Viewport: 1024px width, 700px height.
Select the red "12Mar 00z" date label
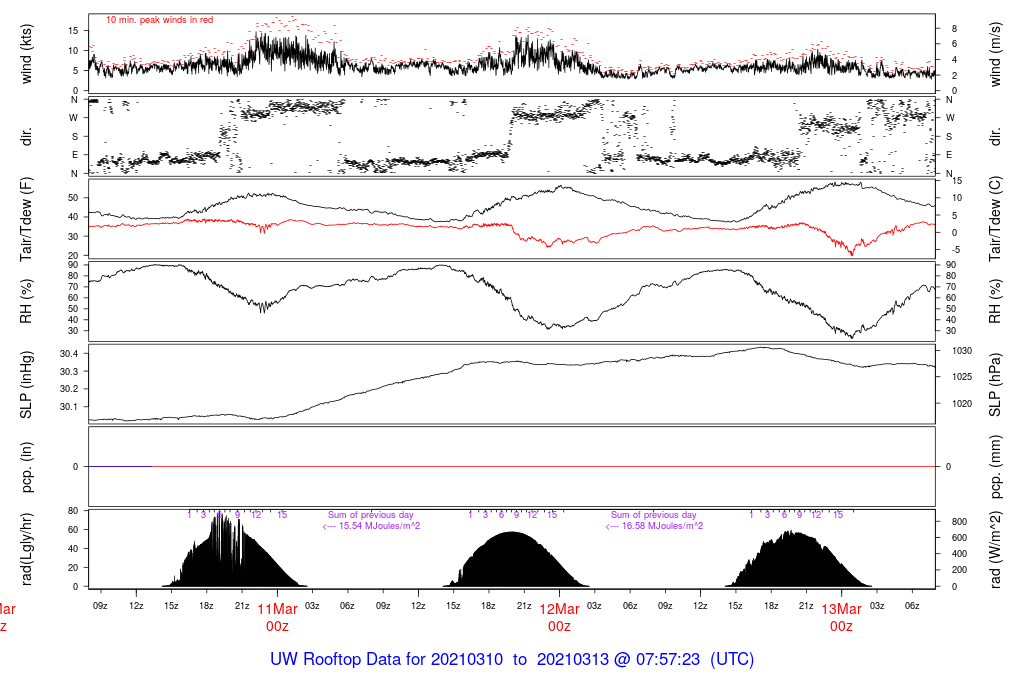(x=560, y=618)
